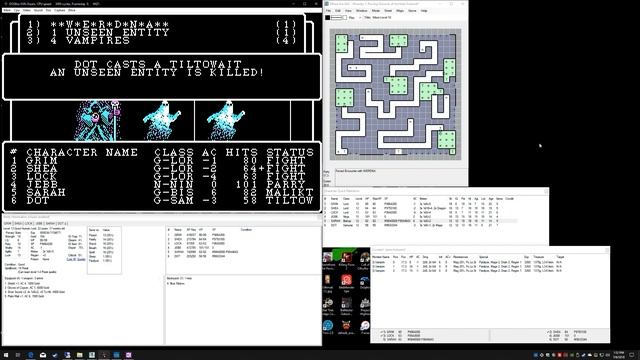Open File Explorer from the taskbar
Screen dimensions: 640x360
[x=80, y=355]
